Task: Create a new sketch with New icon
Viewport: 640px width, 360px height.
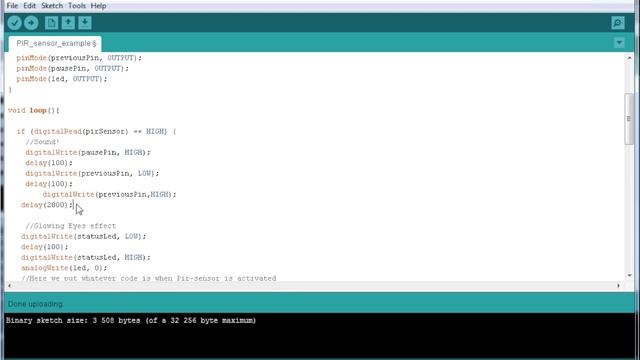Action: 51,23
